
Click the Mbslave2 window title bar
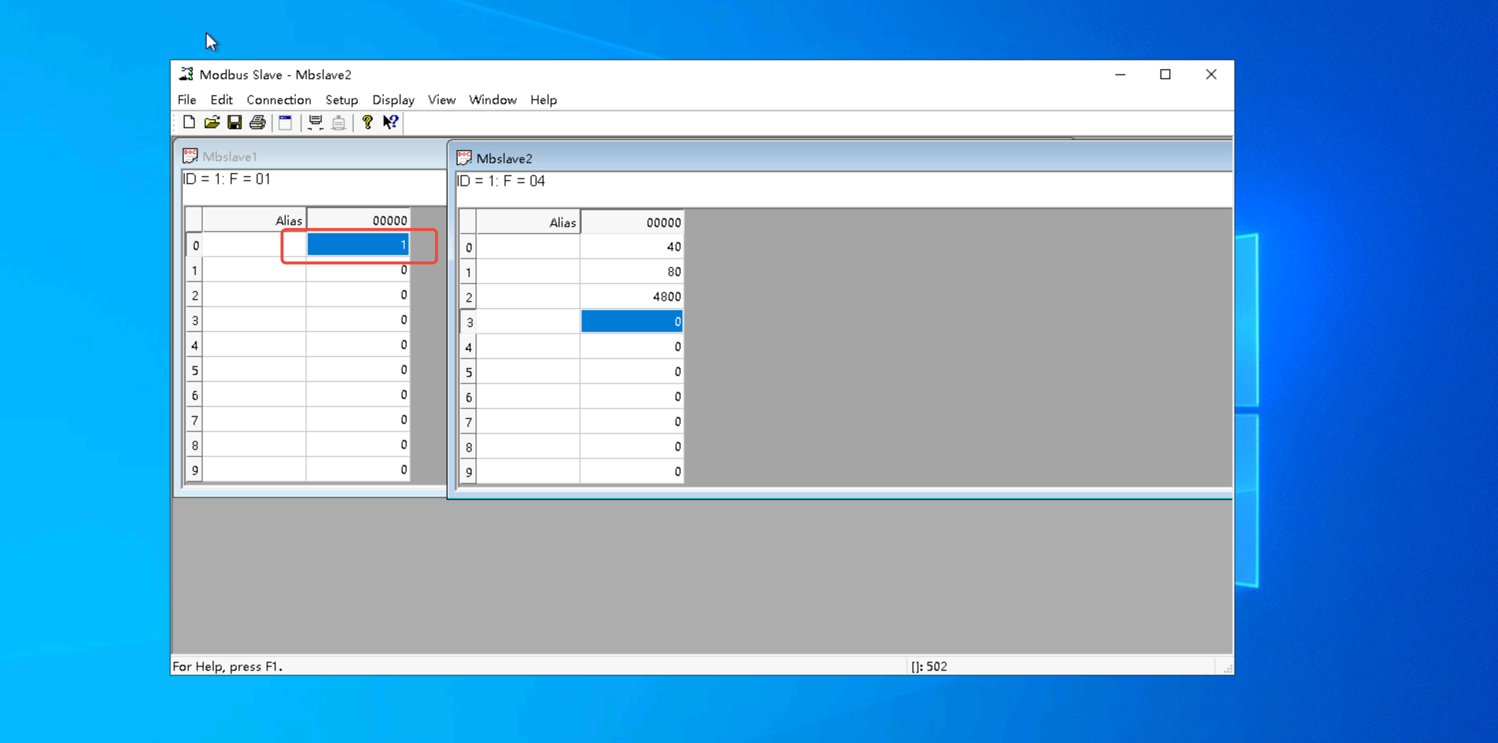click(x=842, y=158)
